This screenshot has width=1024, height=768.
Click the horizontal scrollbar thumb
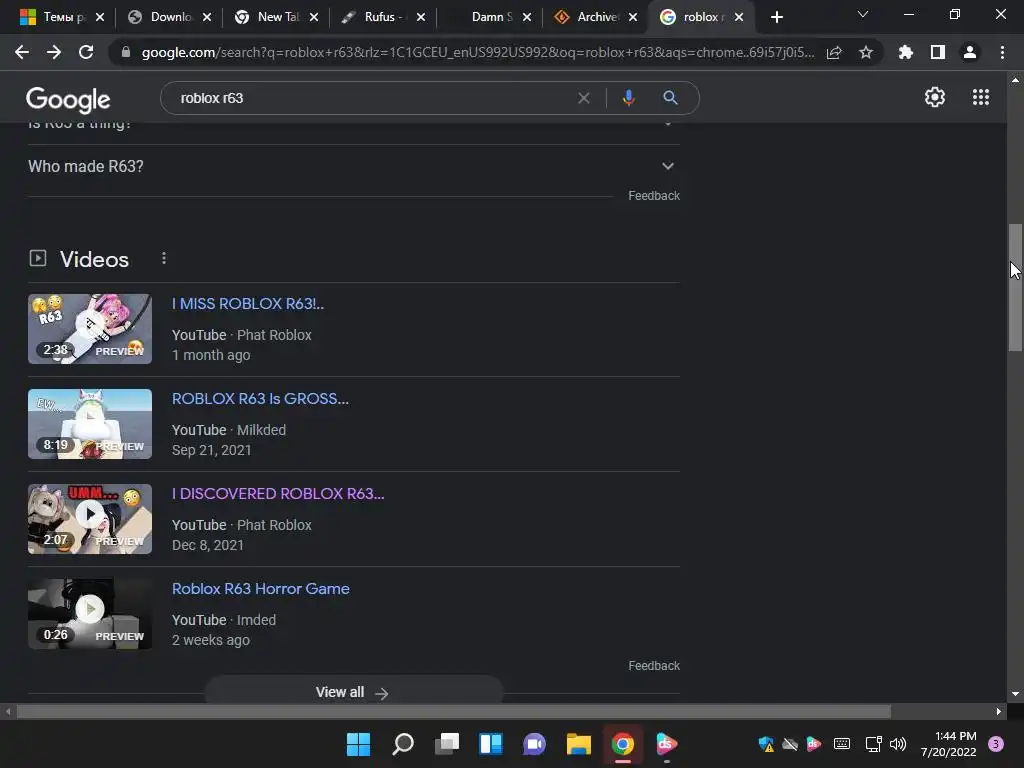pyautogui.click(x=453, y=711)
